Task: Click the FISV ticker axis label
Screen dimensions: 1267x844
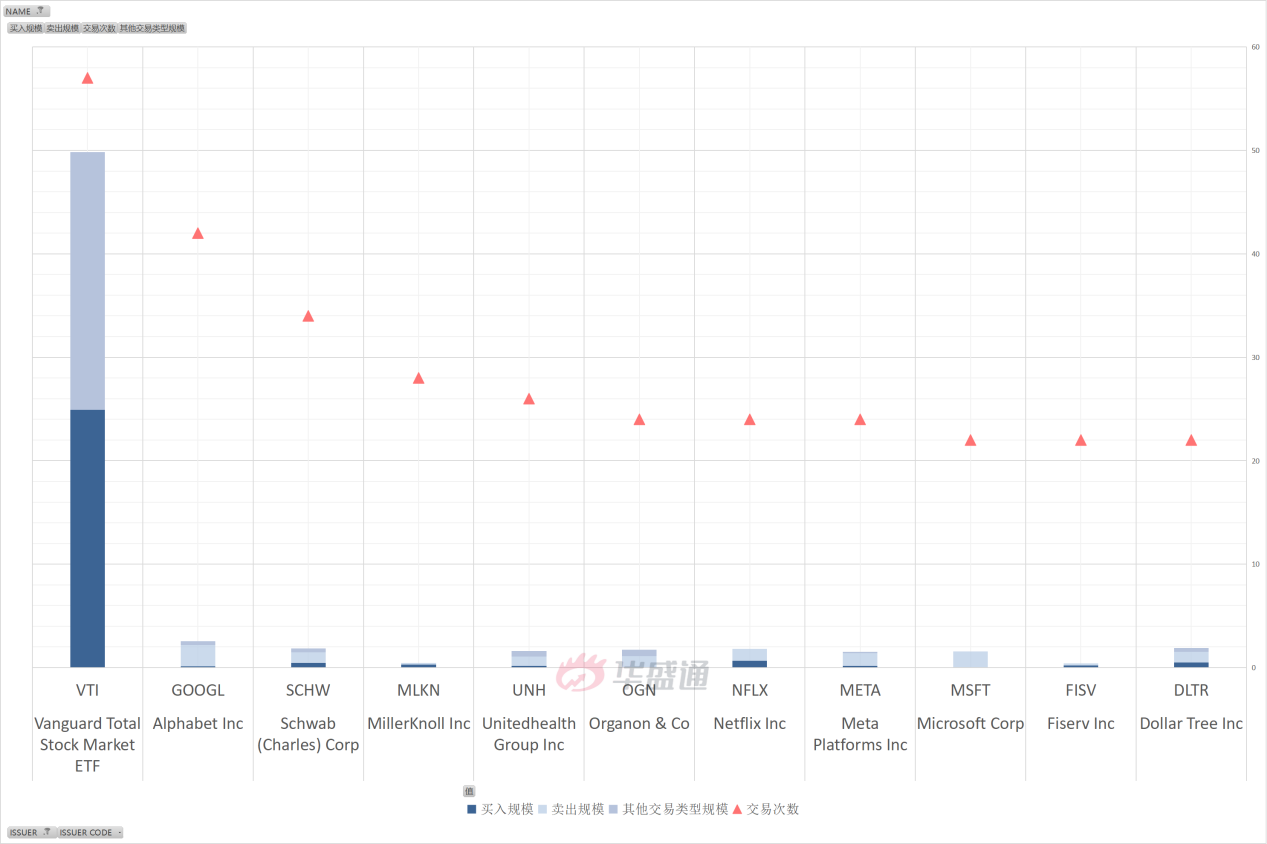Action: (1081, 690)
